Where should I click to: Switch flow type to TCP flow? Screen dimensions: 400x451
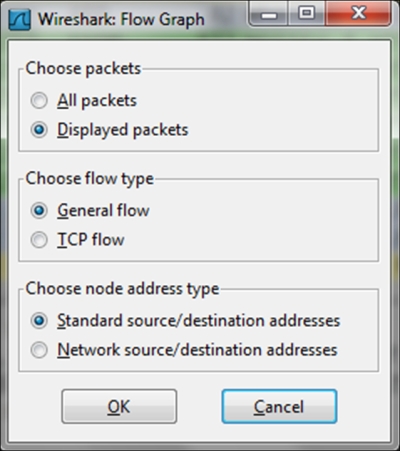coord(39,240)
